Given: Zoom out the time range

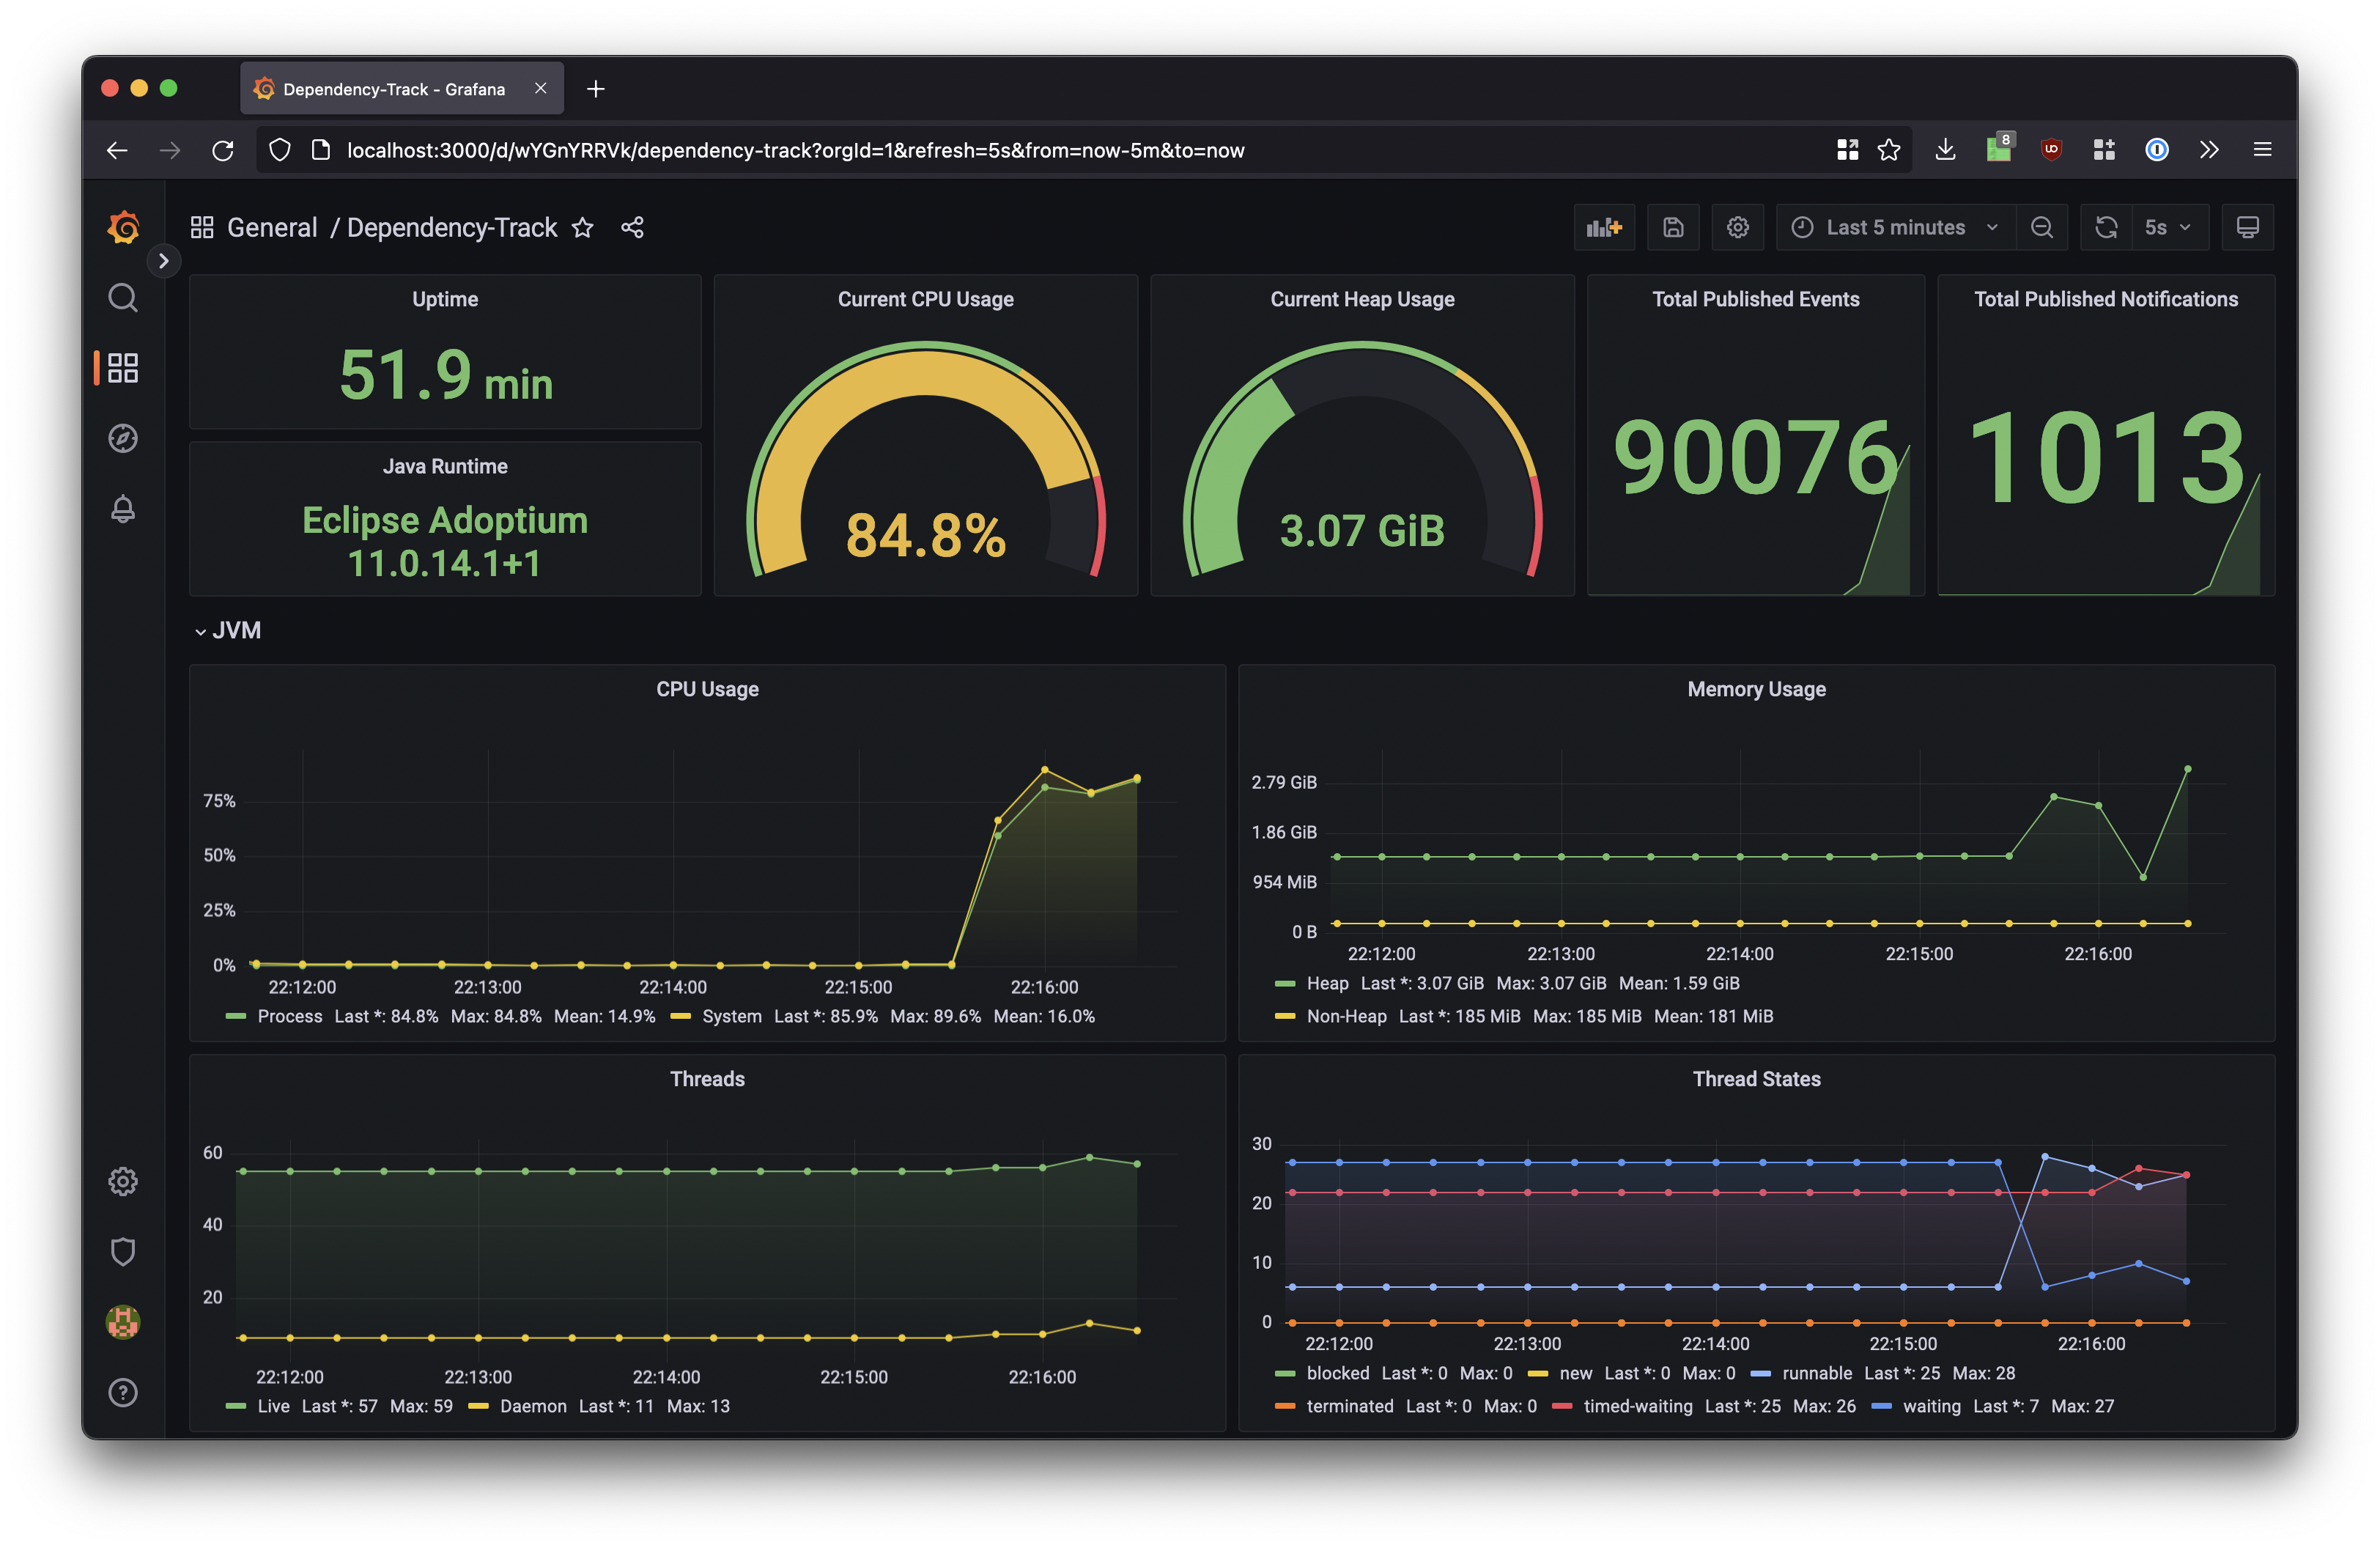Looking at the screenshot, I should pos(2042,228).
